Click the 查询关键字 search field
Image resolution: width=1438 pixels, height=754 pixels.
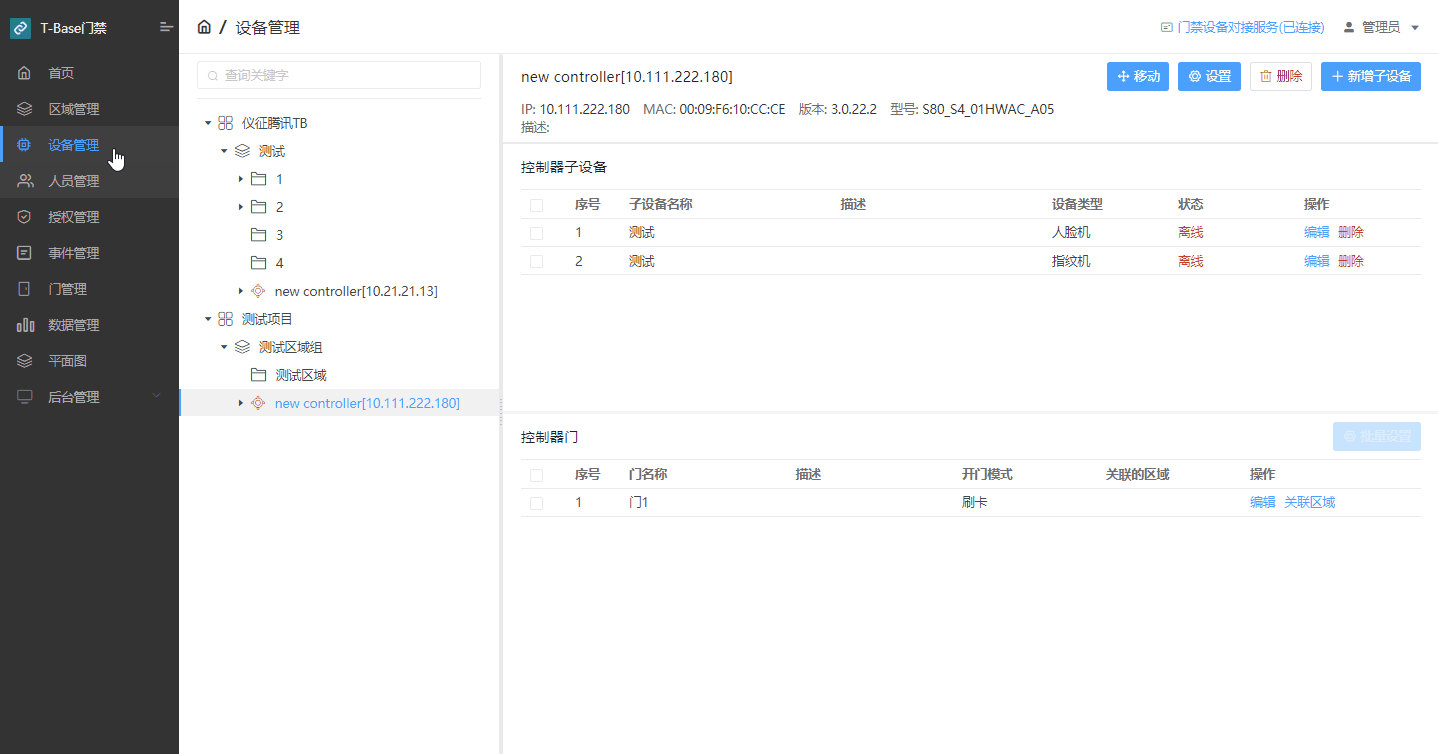point(339,75)
